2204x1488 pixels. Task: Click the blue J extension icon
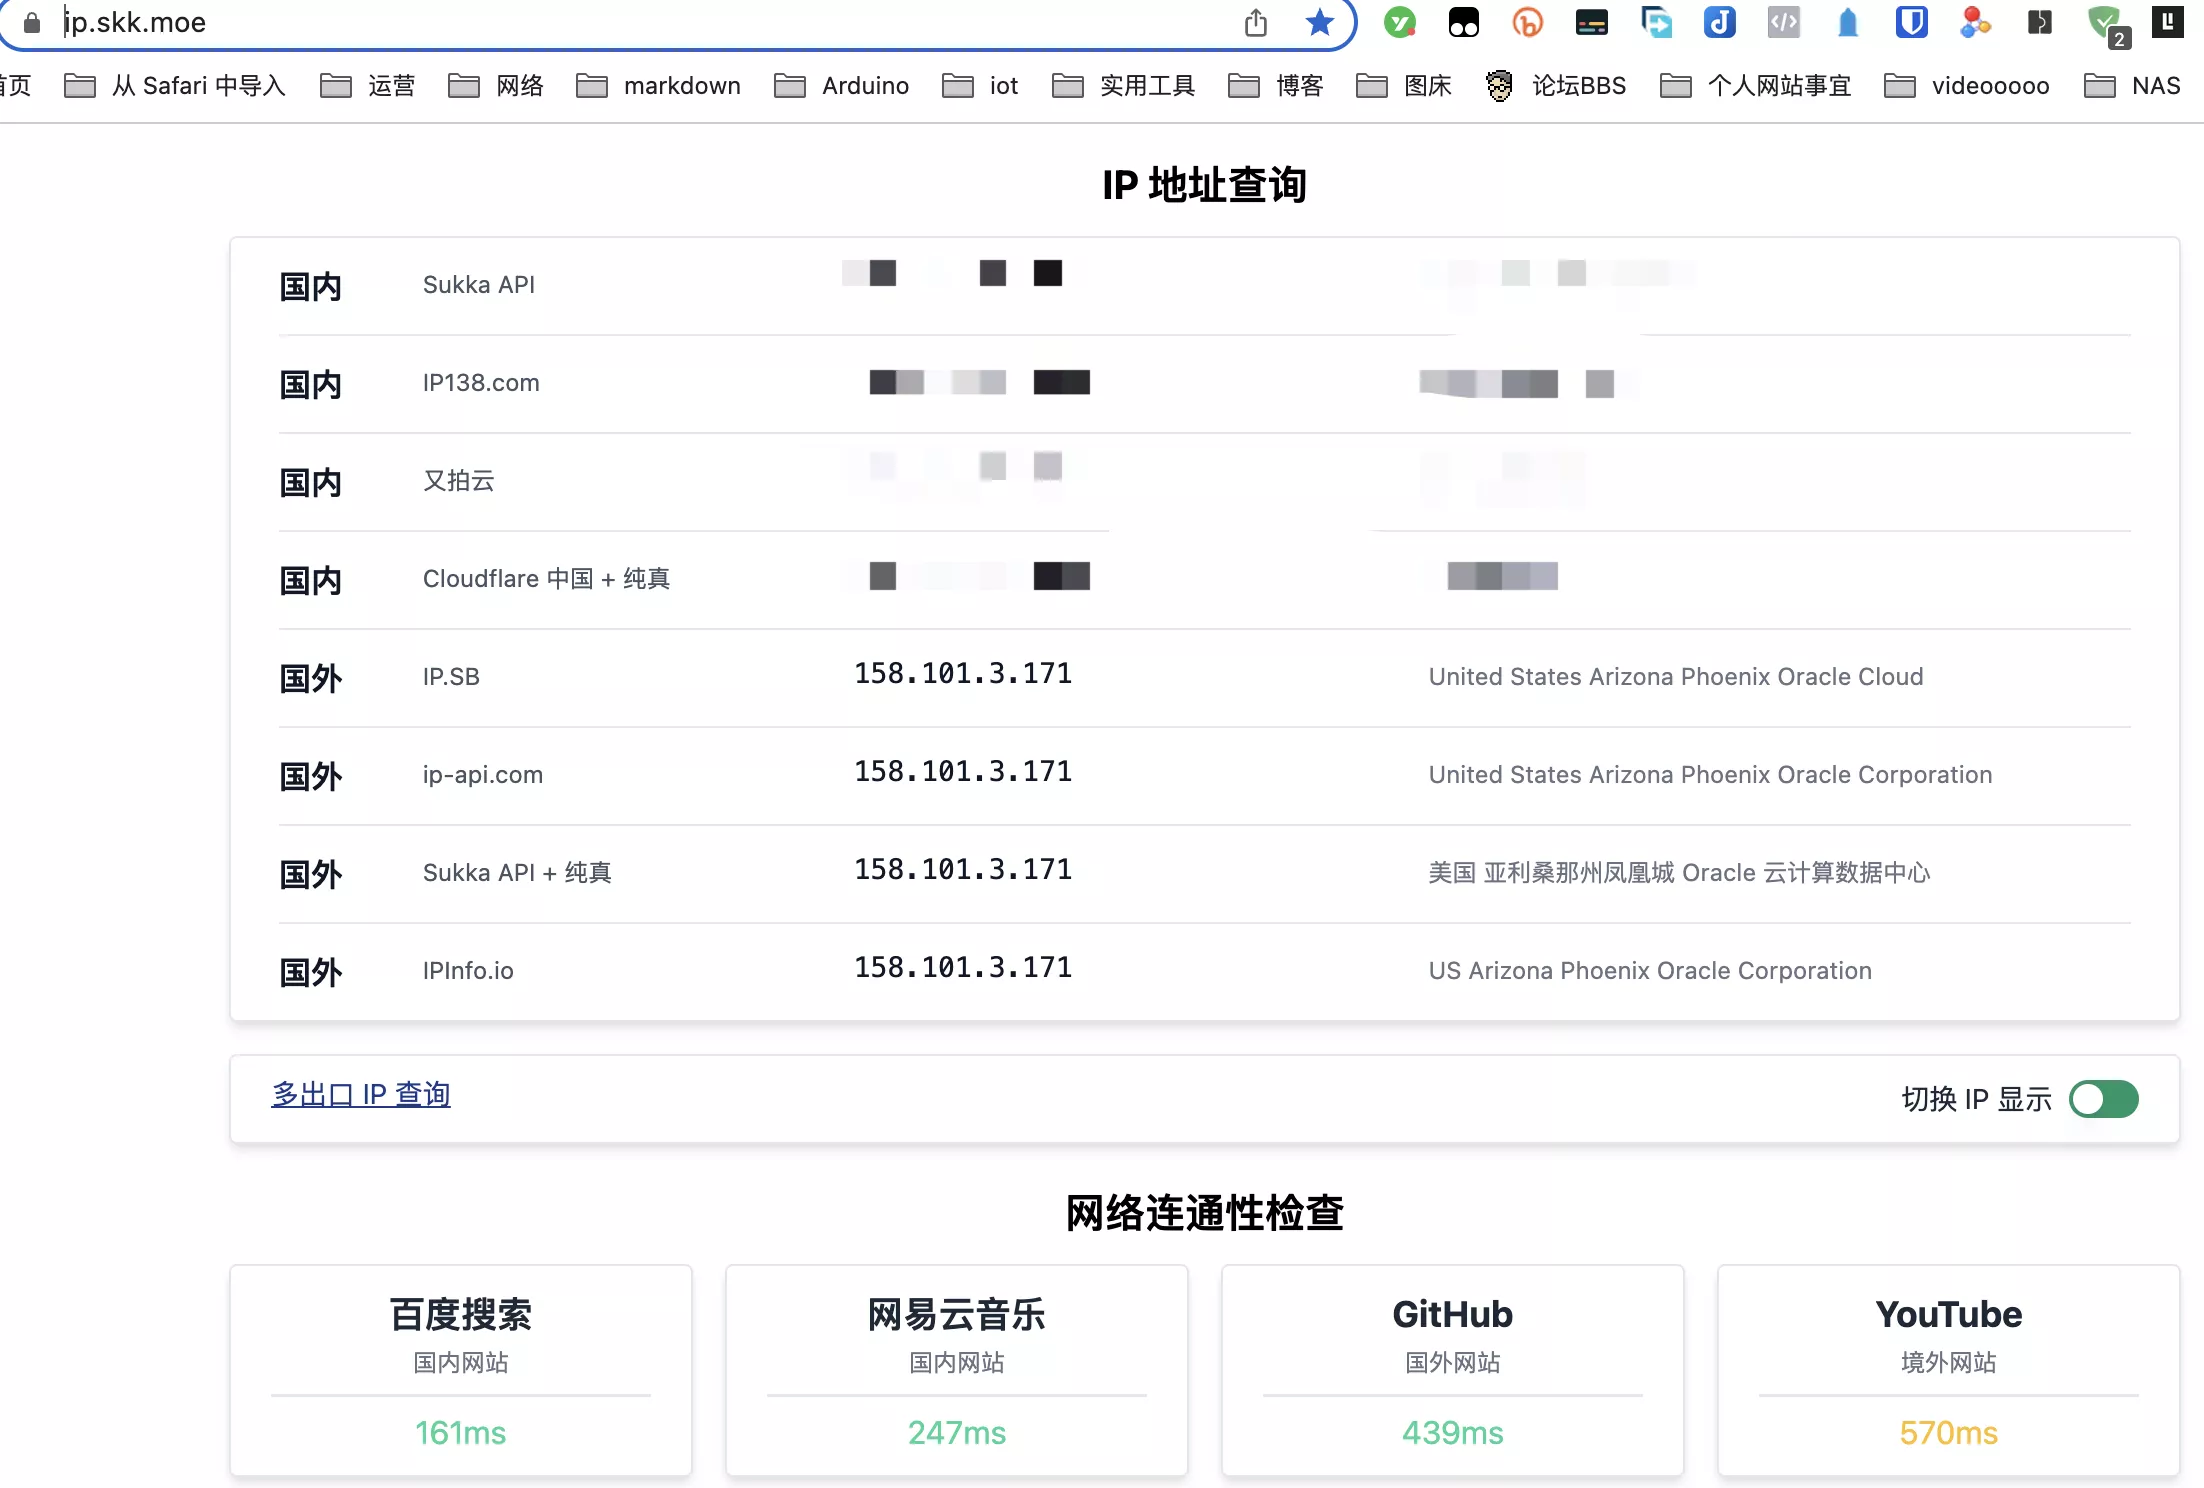[x=1719, y=22]
